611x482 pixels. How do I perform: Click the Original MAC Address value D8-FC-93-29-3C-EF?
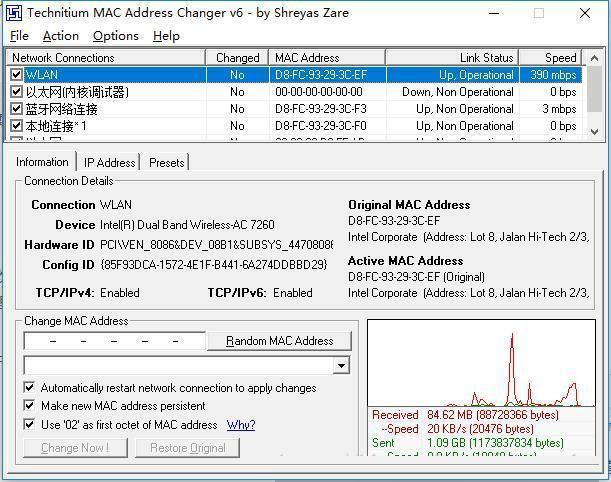point(394,221)
